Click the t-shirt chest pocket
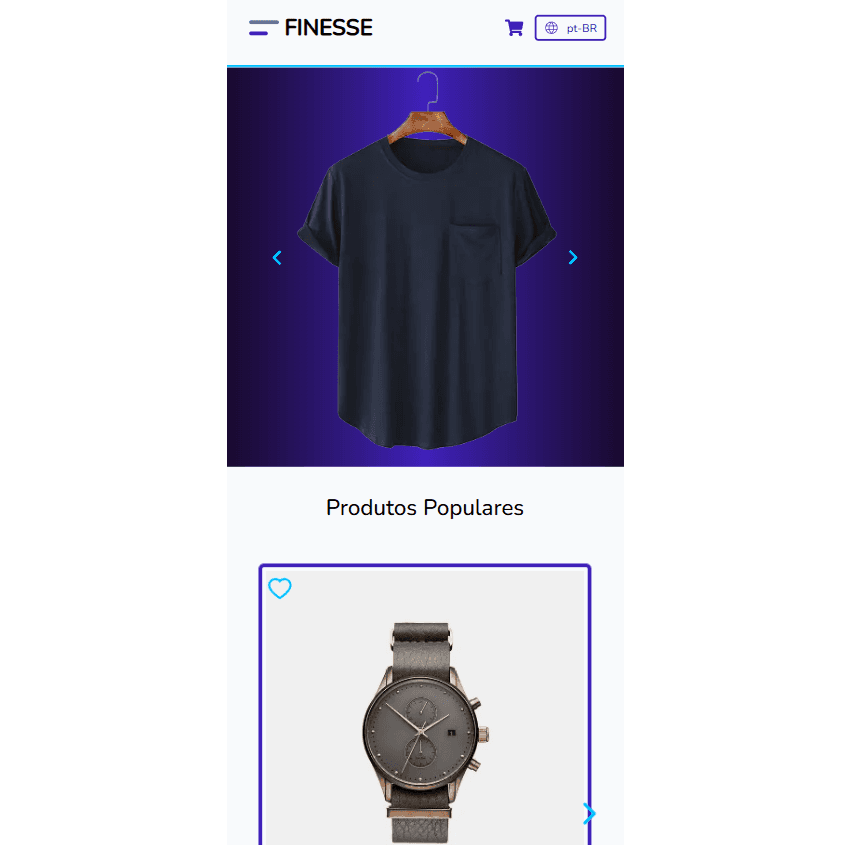Image resolution: width=855 pixels, height=845 pixels. pyautogui.click(x=474, y=249)
